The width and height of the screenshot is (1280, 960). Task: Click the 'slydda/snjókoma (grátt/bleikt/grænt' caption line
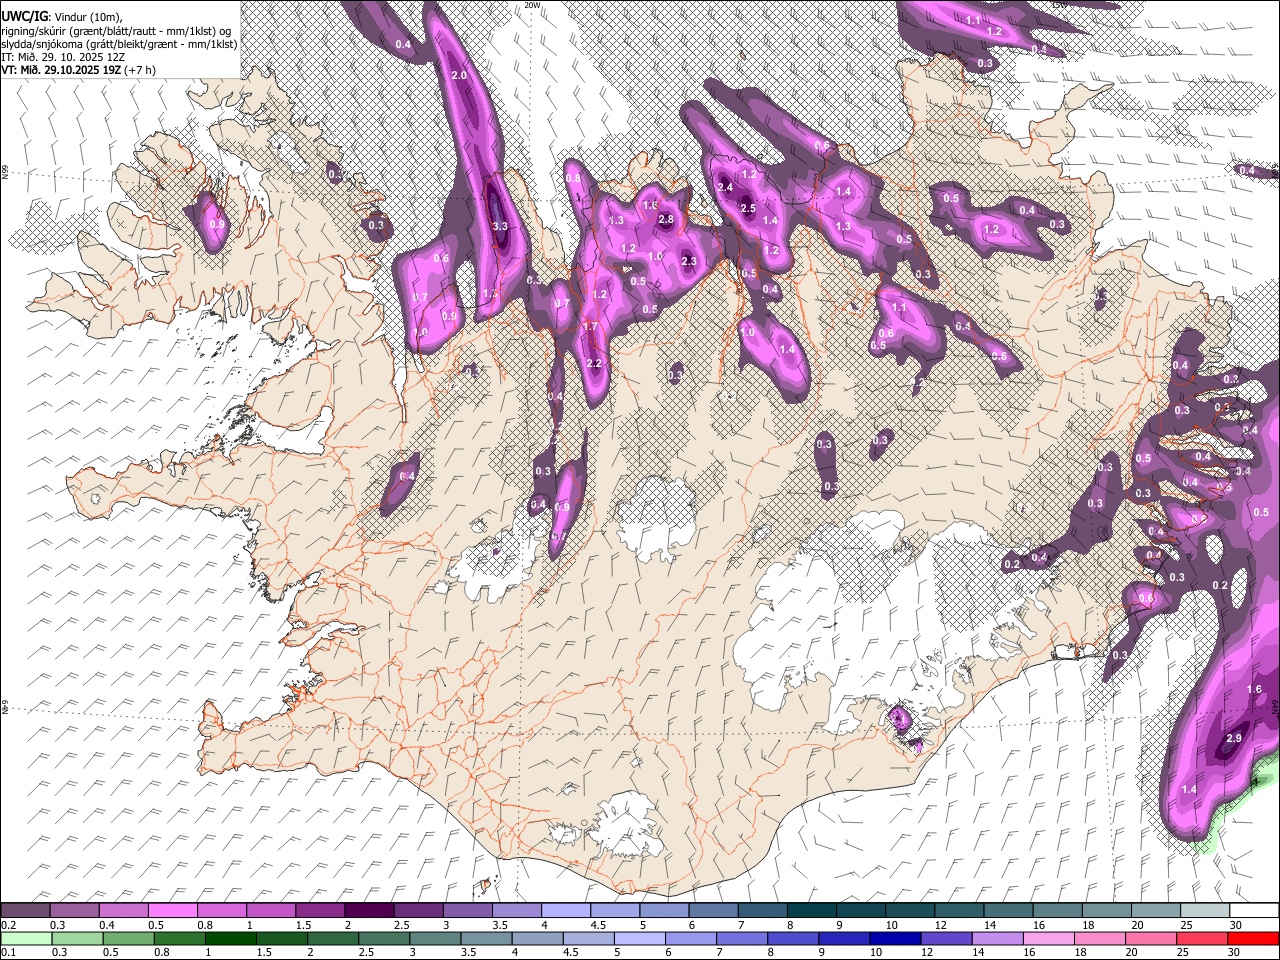[119, 44]
